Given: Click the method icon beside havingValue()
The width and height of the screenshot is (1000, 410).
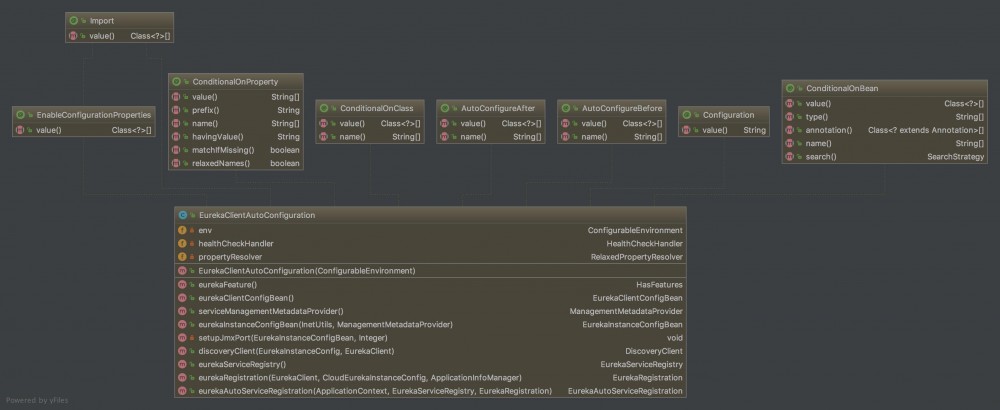Looking at the screenshot, I should click(176, 137).
